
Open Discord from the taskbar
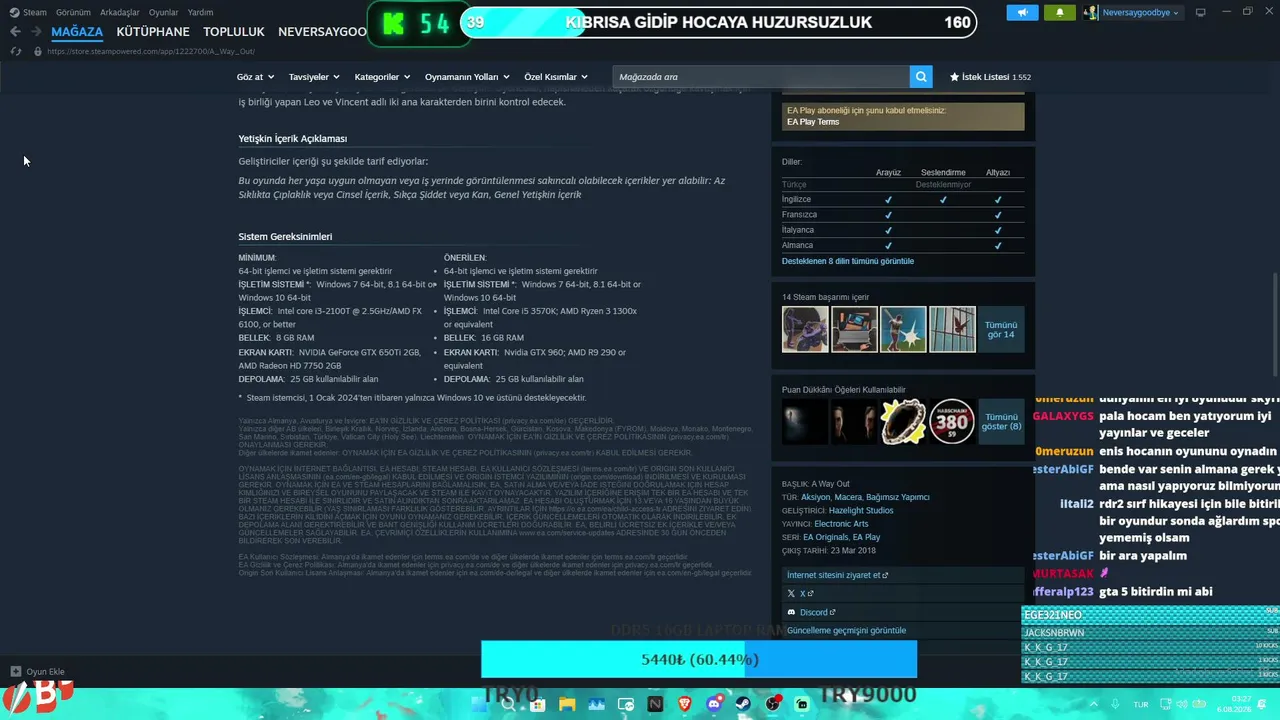pyautogui.click(x=714, y=704)
